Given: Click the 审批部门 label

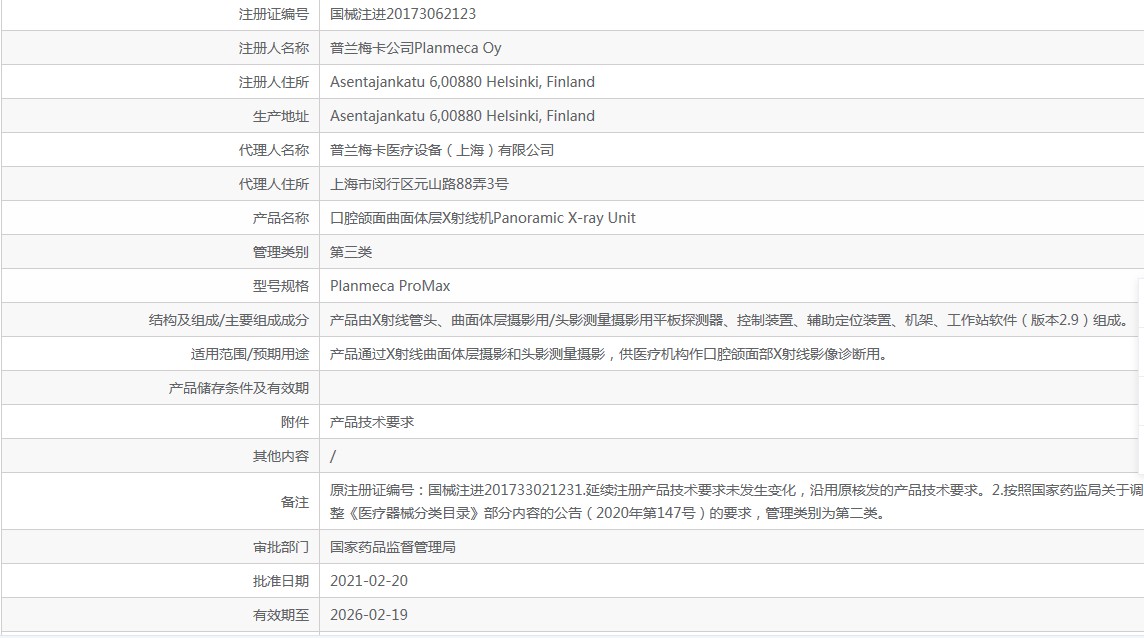Looking at the screenshot, I should [281, 547].
